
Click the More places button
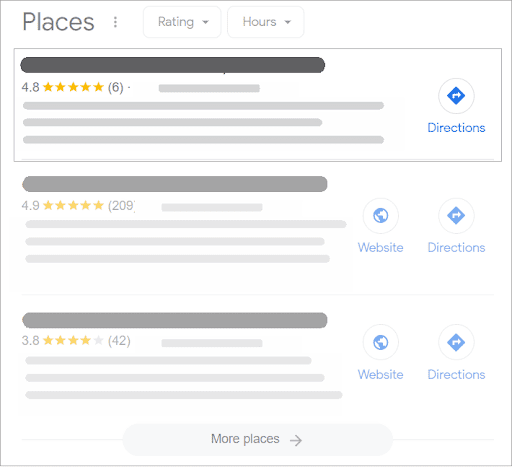coord(257,440)
